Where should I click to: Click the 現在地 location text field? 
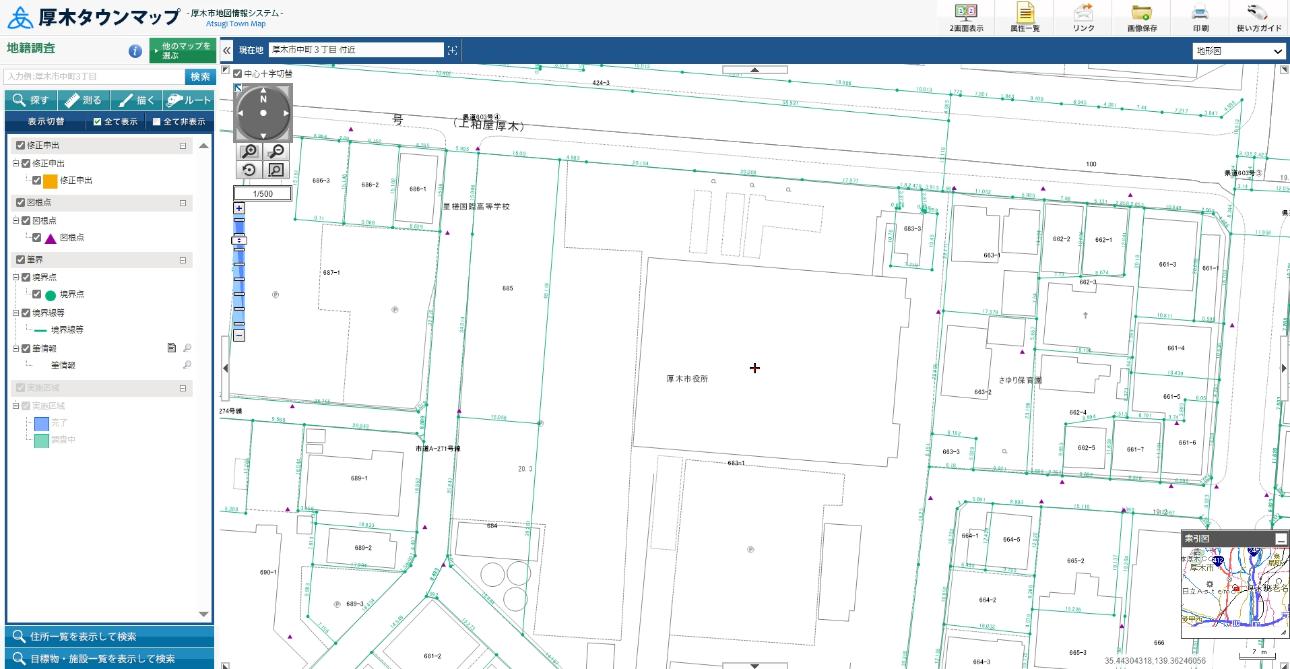tap(355, 50)
